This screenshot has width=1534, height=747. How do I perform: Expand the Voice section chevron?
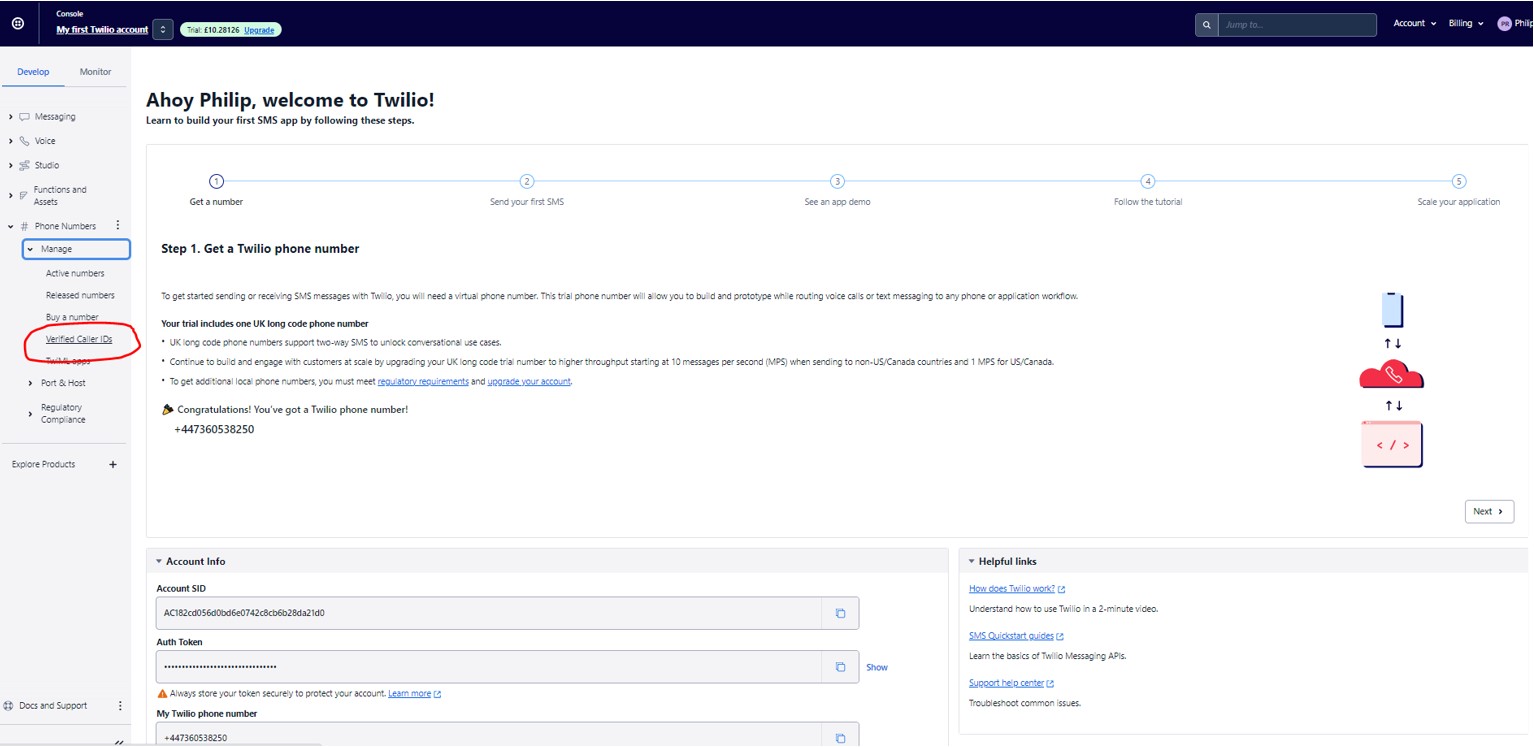pos(11,141)
